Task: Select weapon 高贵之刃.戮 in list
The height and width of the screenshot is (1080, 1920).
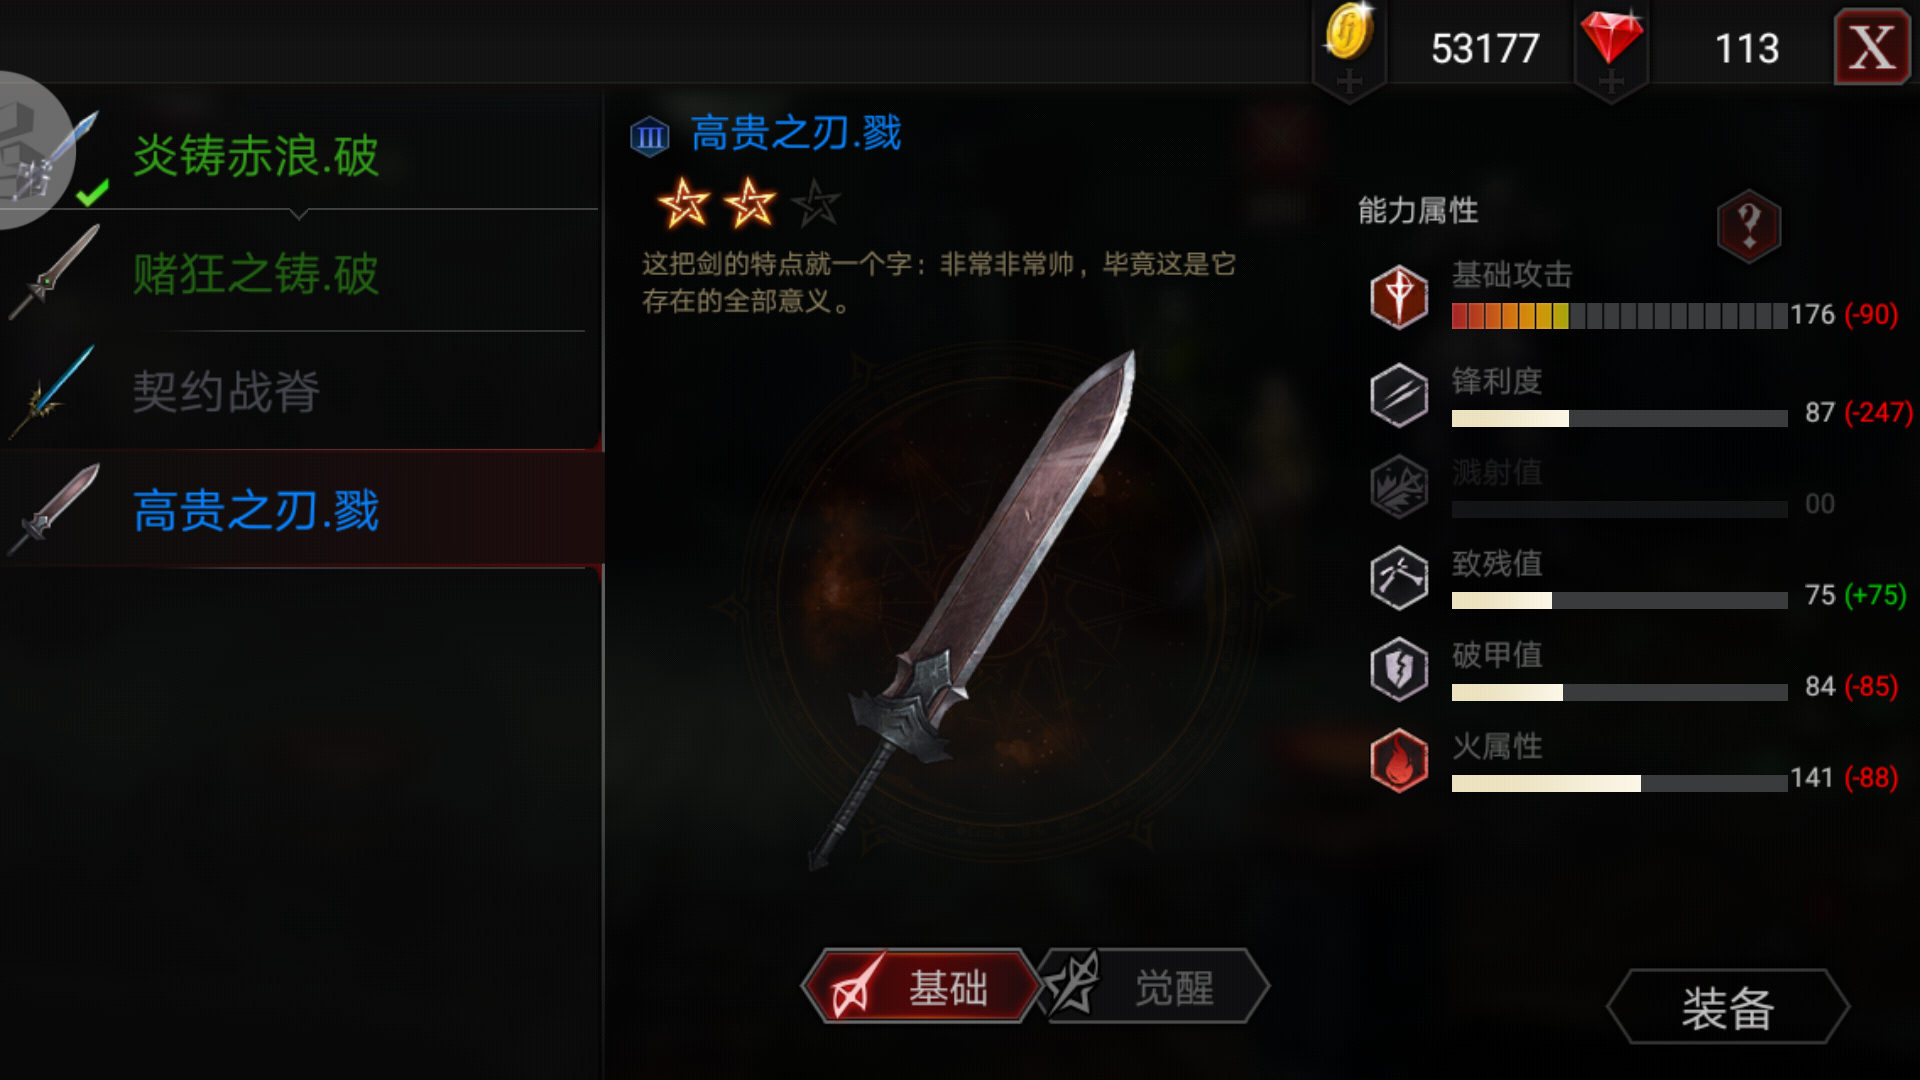Action: pos(300,509)
